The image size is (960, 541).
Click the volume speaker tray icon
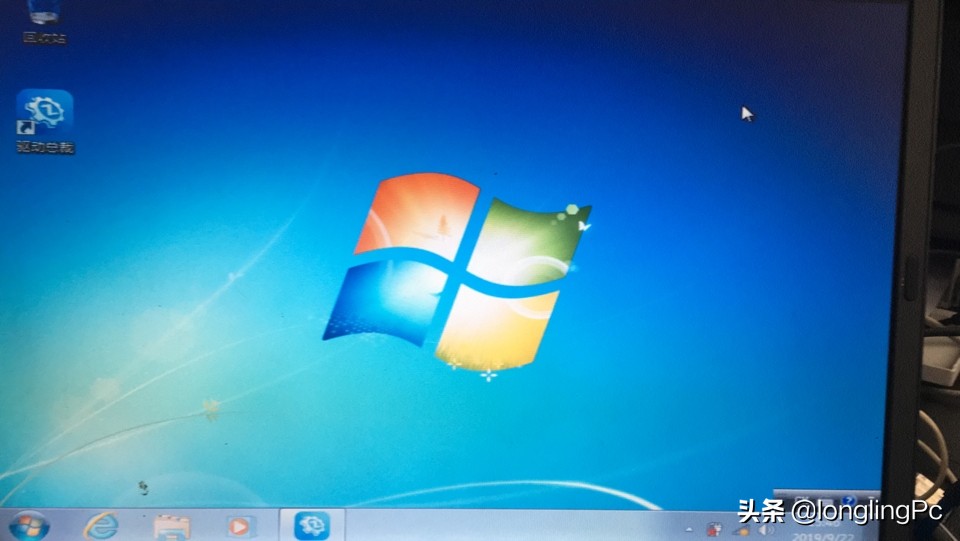click(x=766, y=530)
